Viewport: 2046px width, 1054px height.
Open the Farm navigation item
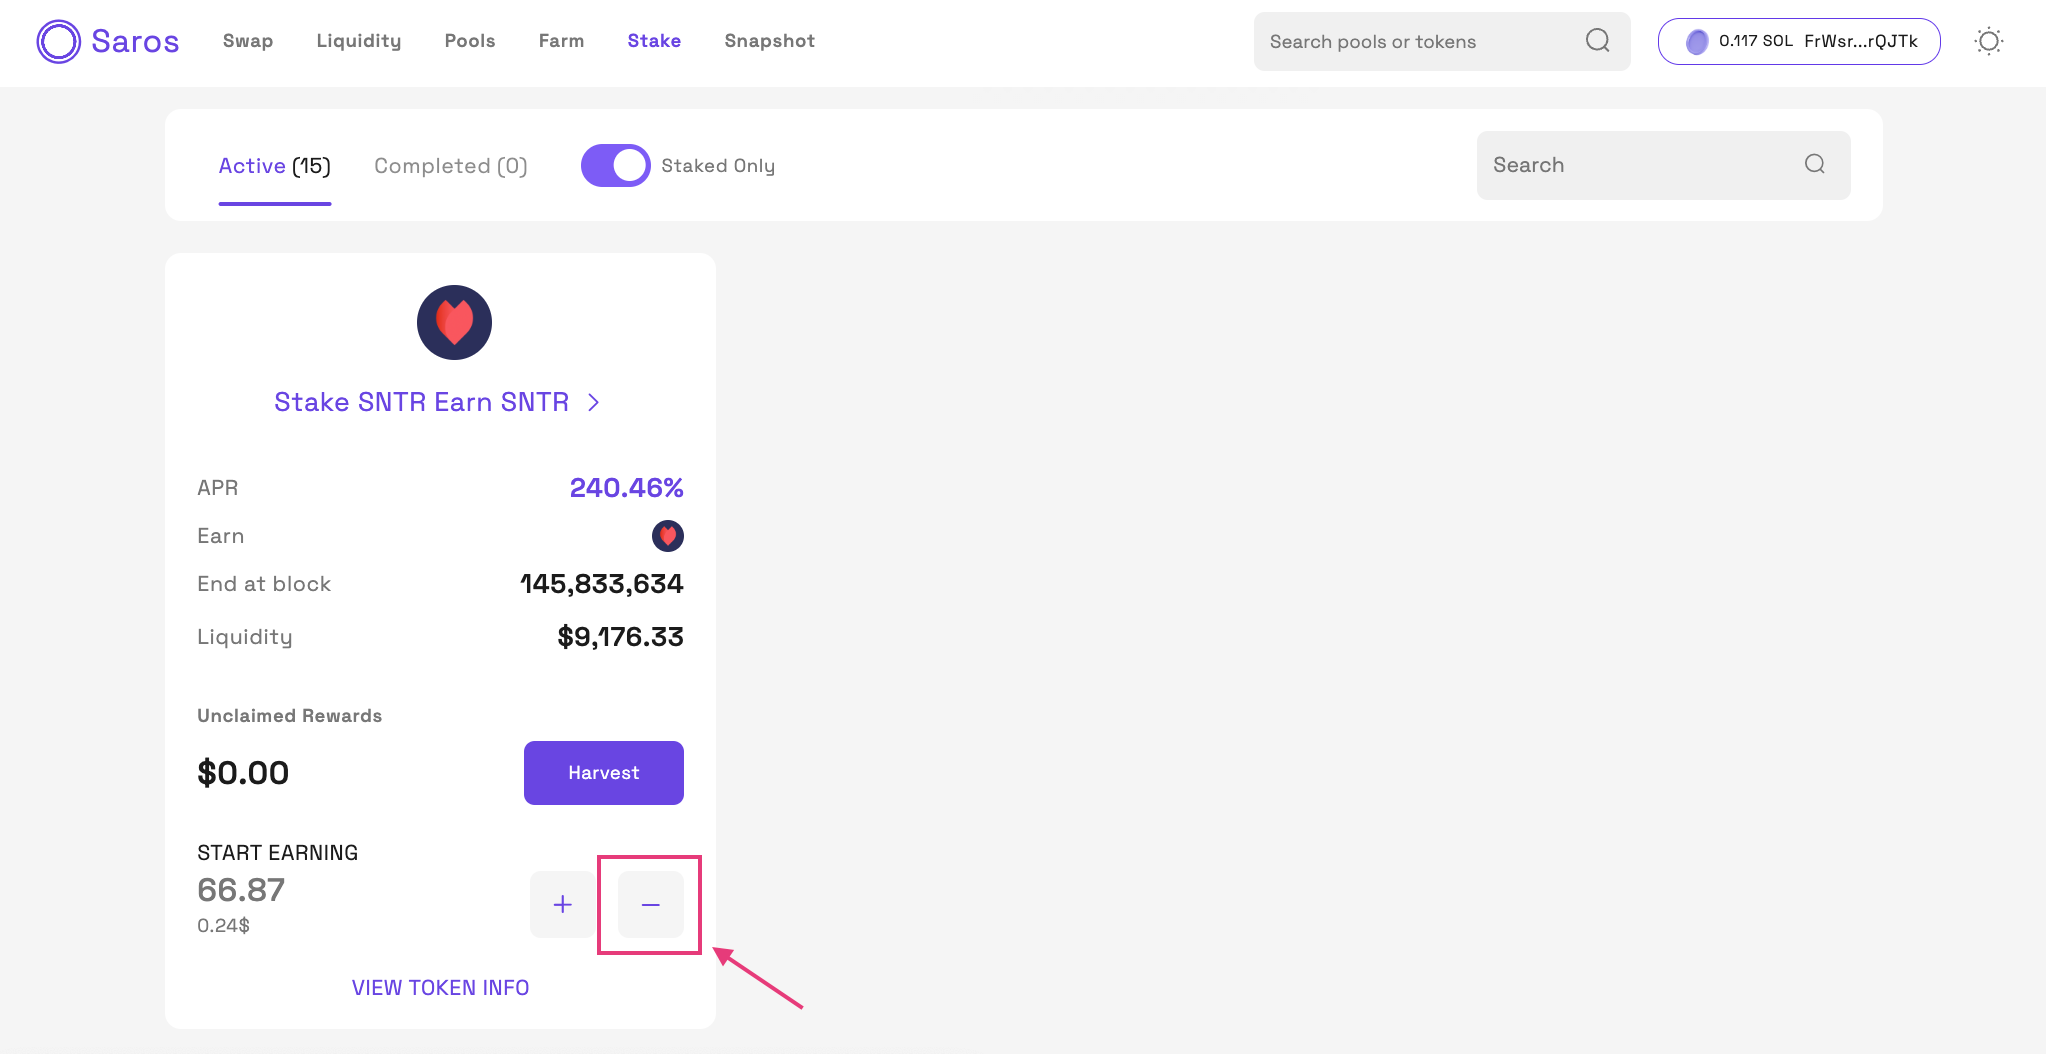coord(561,41)
